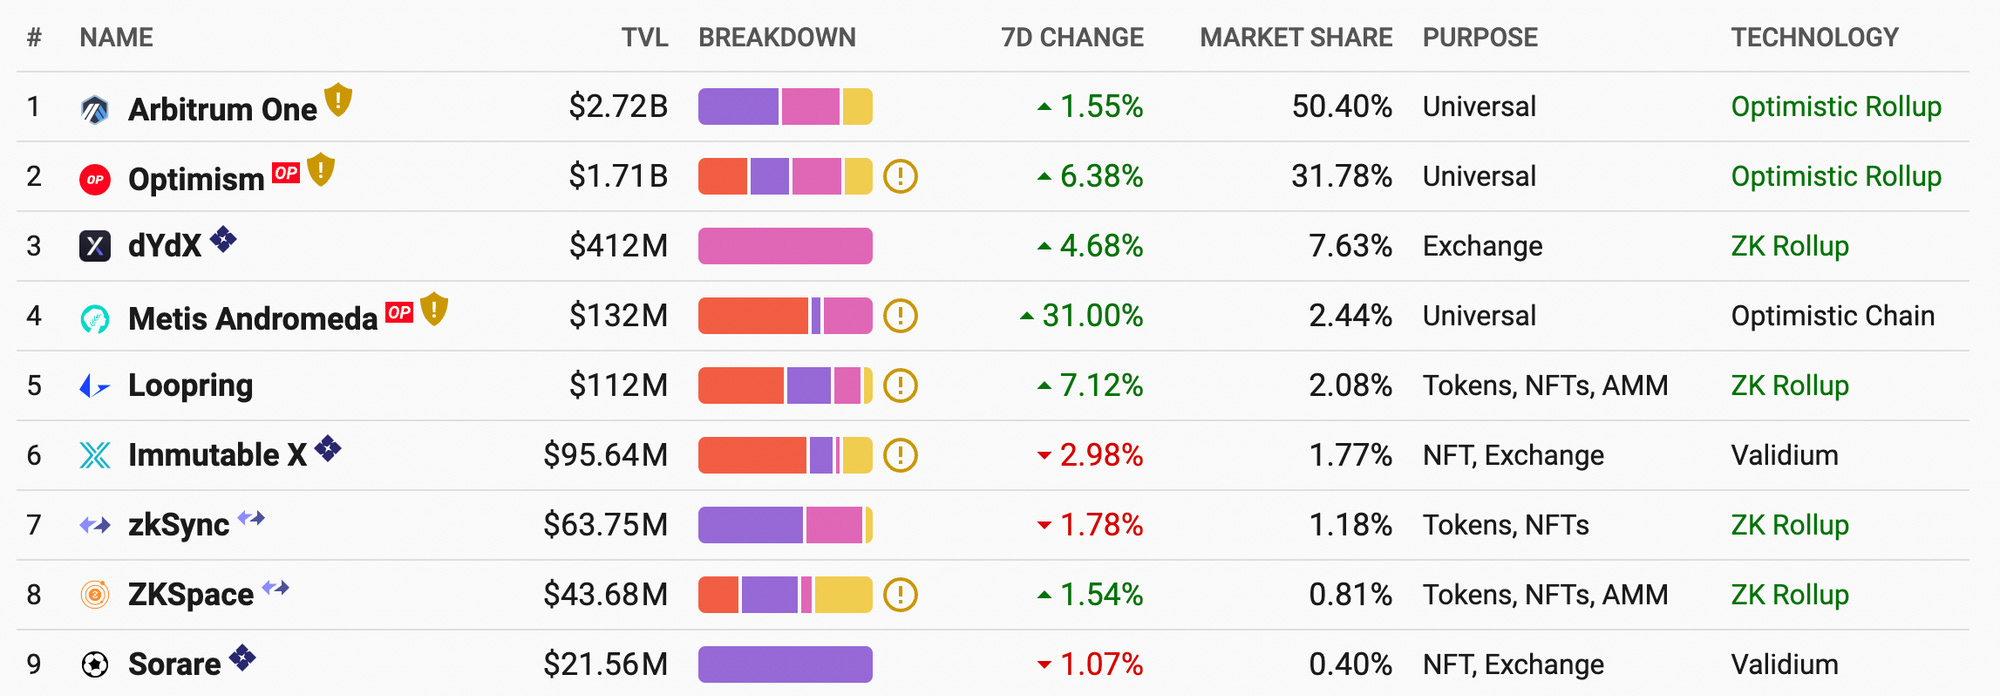Click the MARKET SHARE column header
This screenshot has width=2000, height=696.
pyautogui.click(x=1296, y=38)
